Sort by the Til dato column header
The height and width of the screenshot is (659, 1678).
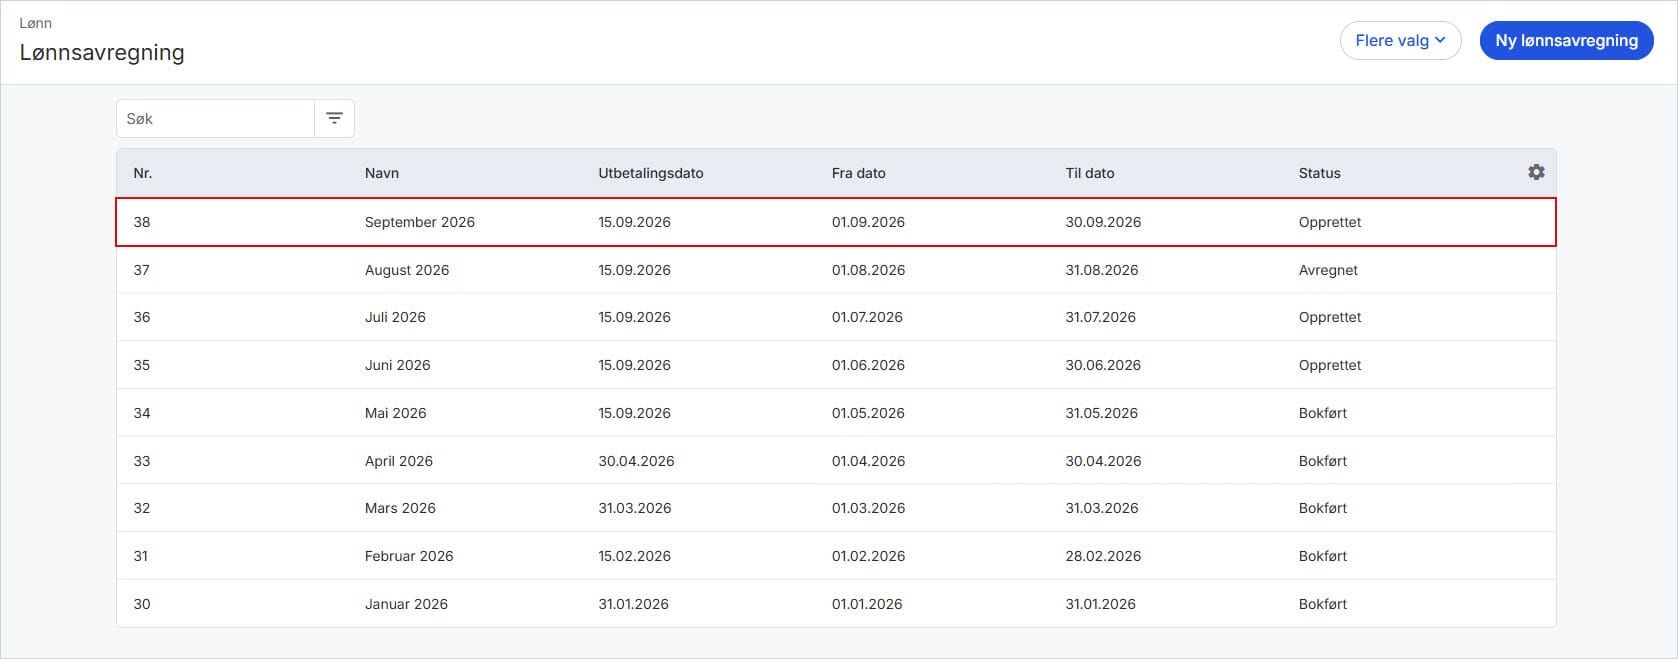click(x=1090, y=173)
